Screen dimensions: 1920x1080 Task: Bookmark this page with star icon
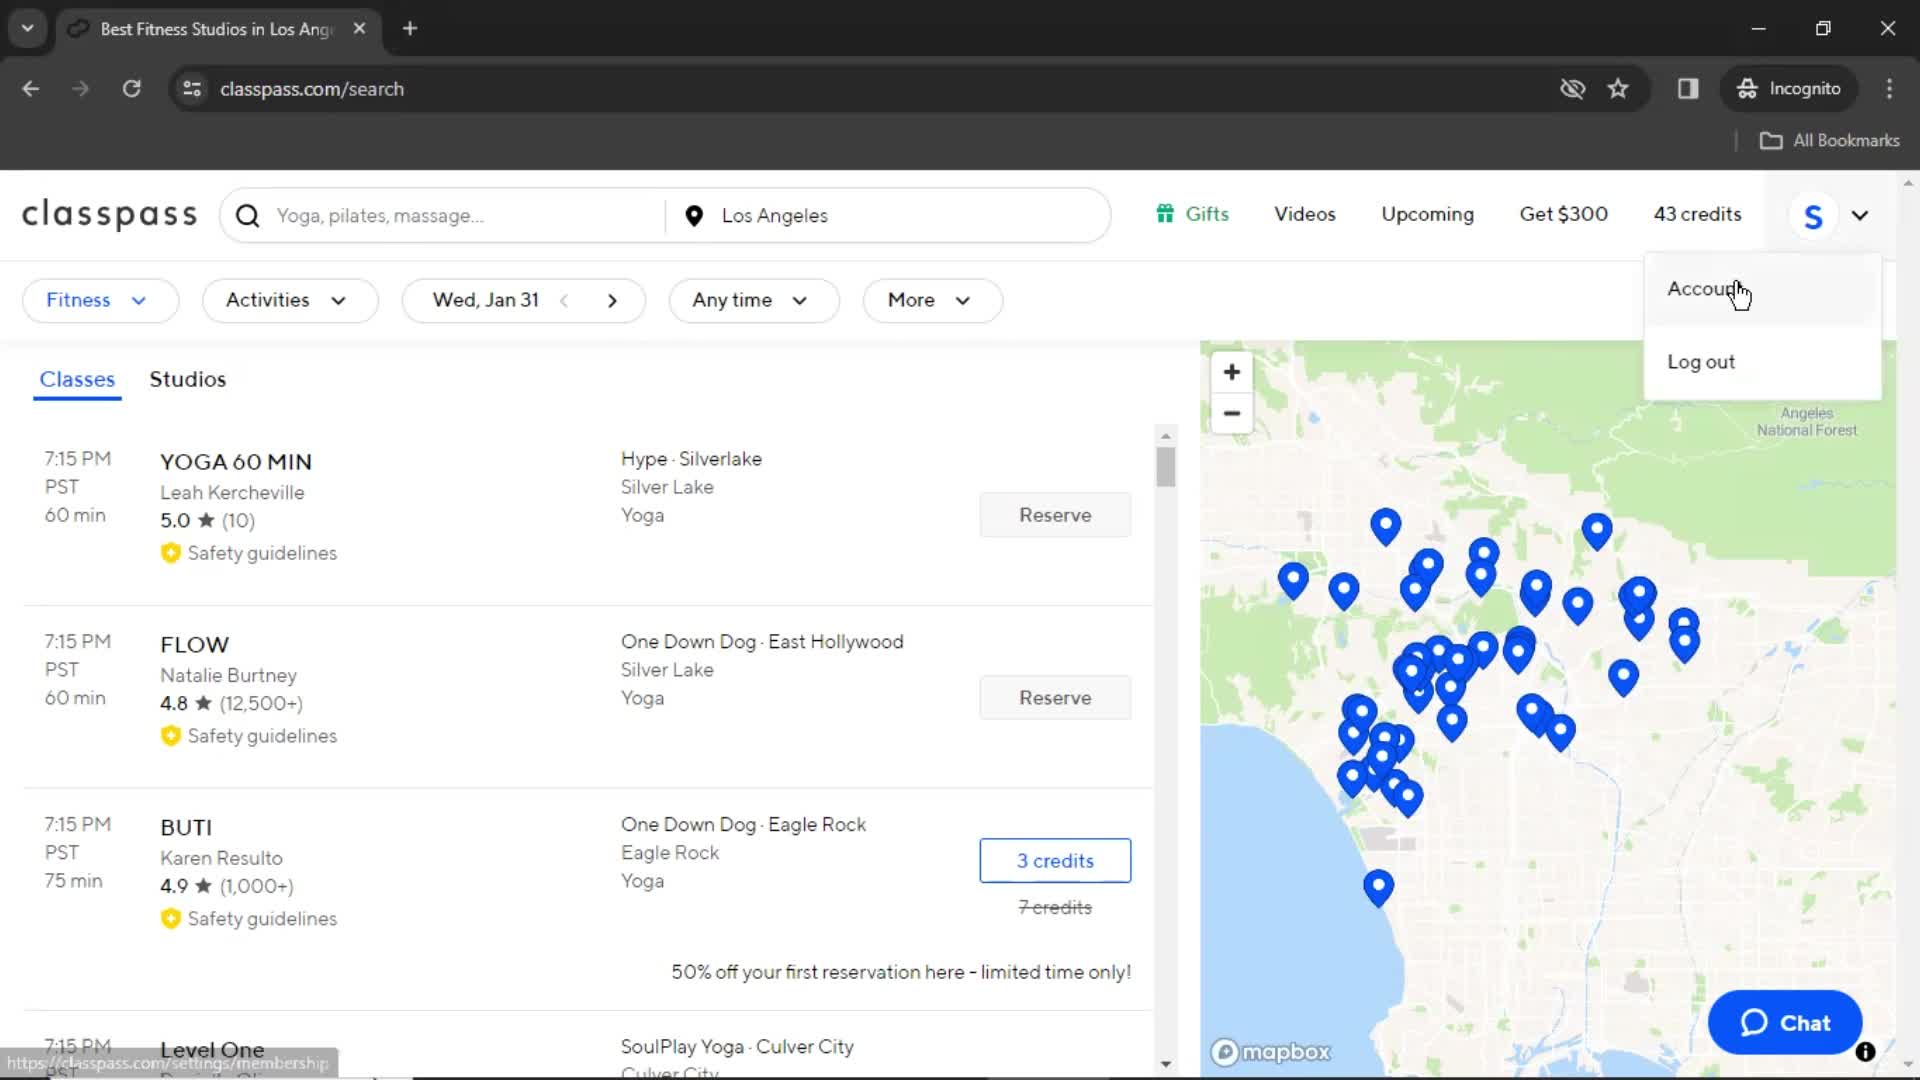1618,89
